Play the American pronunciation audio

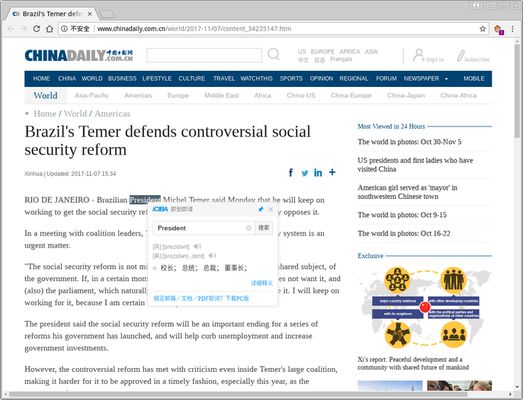[x=212, y=256]
